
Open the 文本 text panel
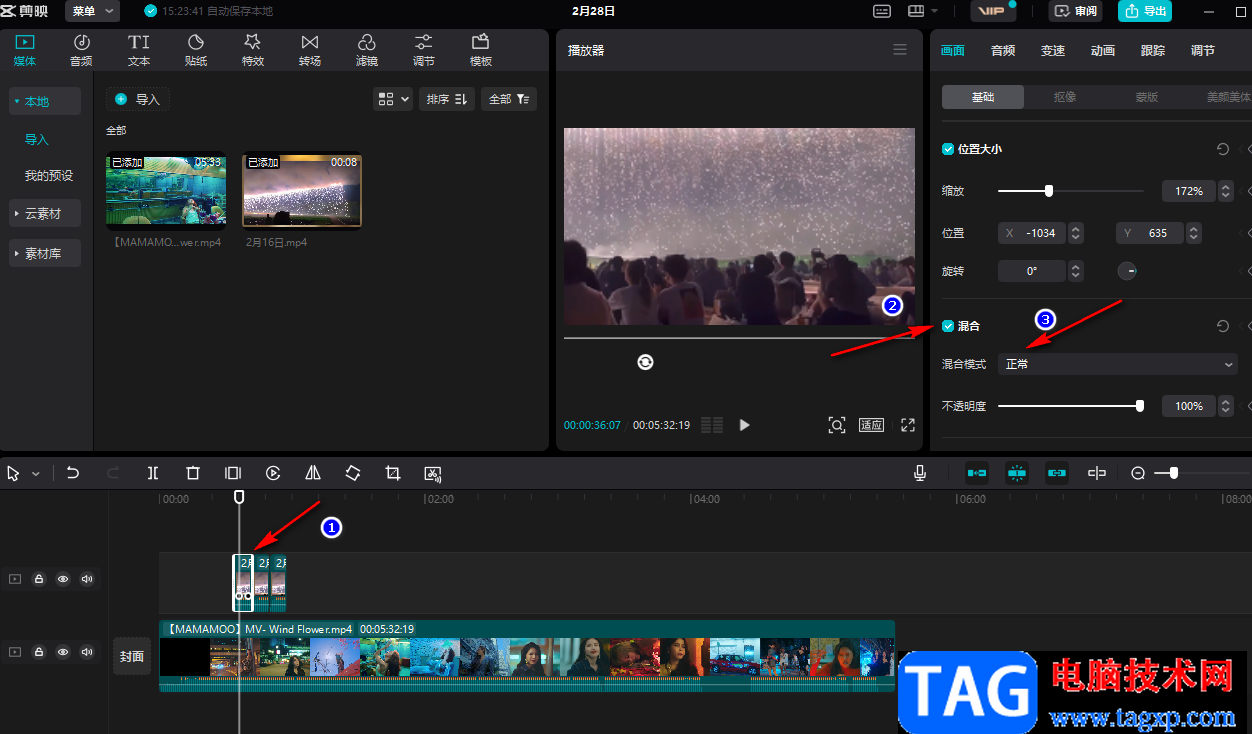[139, 50]
